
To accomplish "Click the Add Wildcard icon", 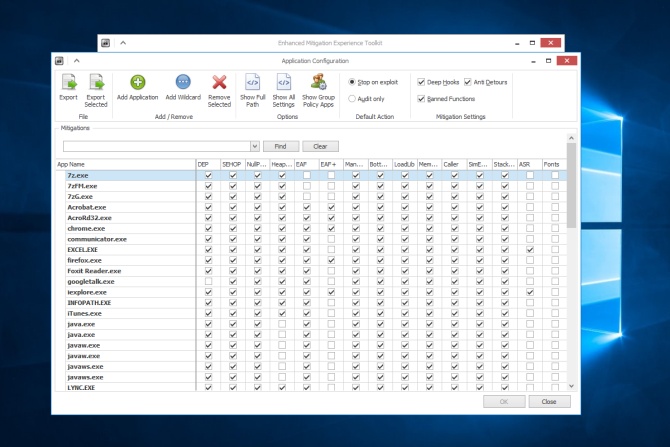I will (183, 82).
